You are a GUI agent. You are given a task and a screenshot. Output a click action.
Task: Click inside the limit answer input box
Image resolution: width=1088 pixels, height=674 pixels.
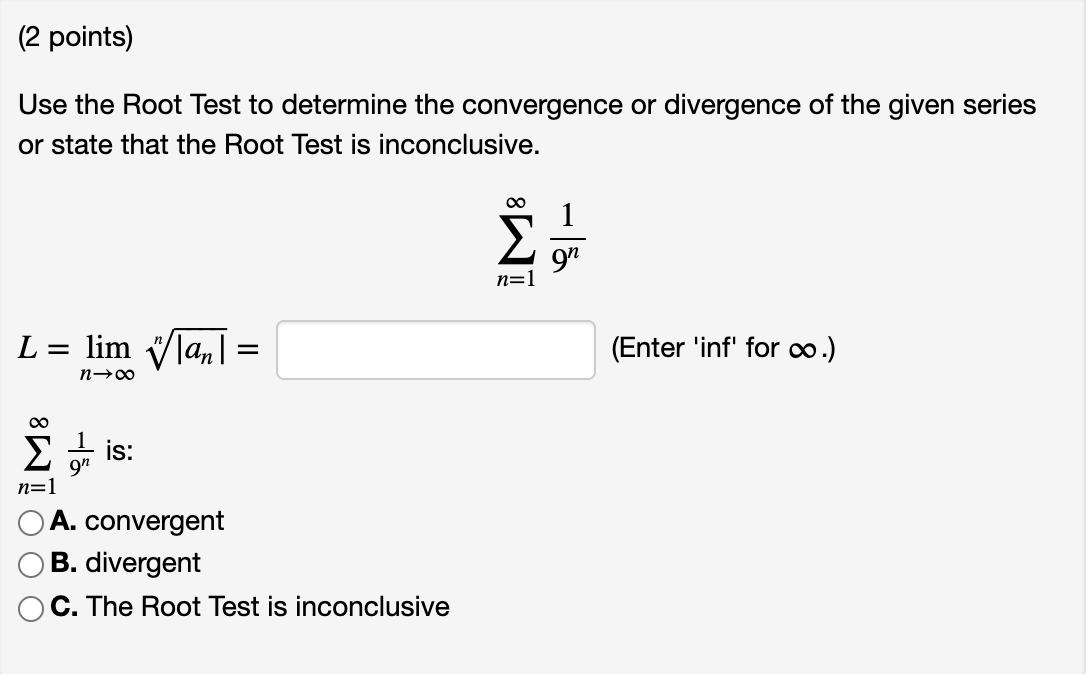click(x=436, y=349)
